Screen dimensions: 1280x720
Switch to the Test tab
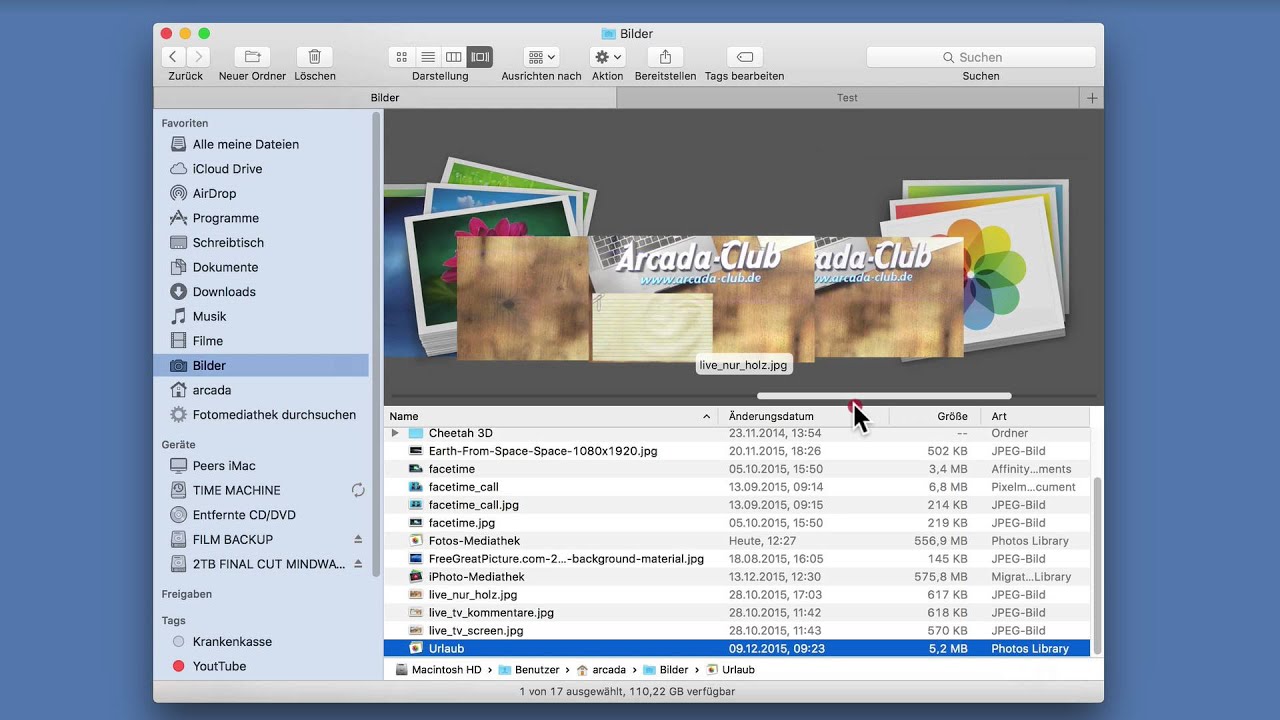tap(847, 98)
